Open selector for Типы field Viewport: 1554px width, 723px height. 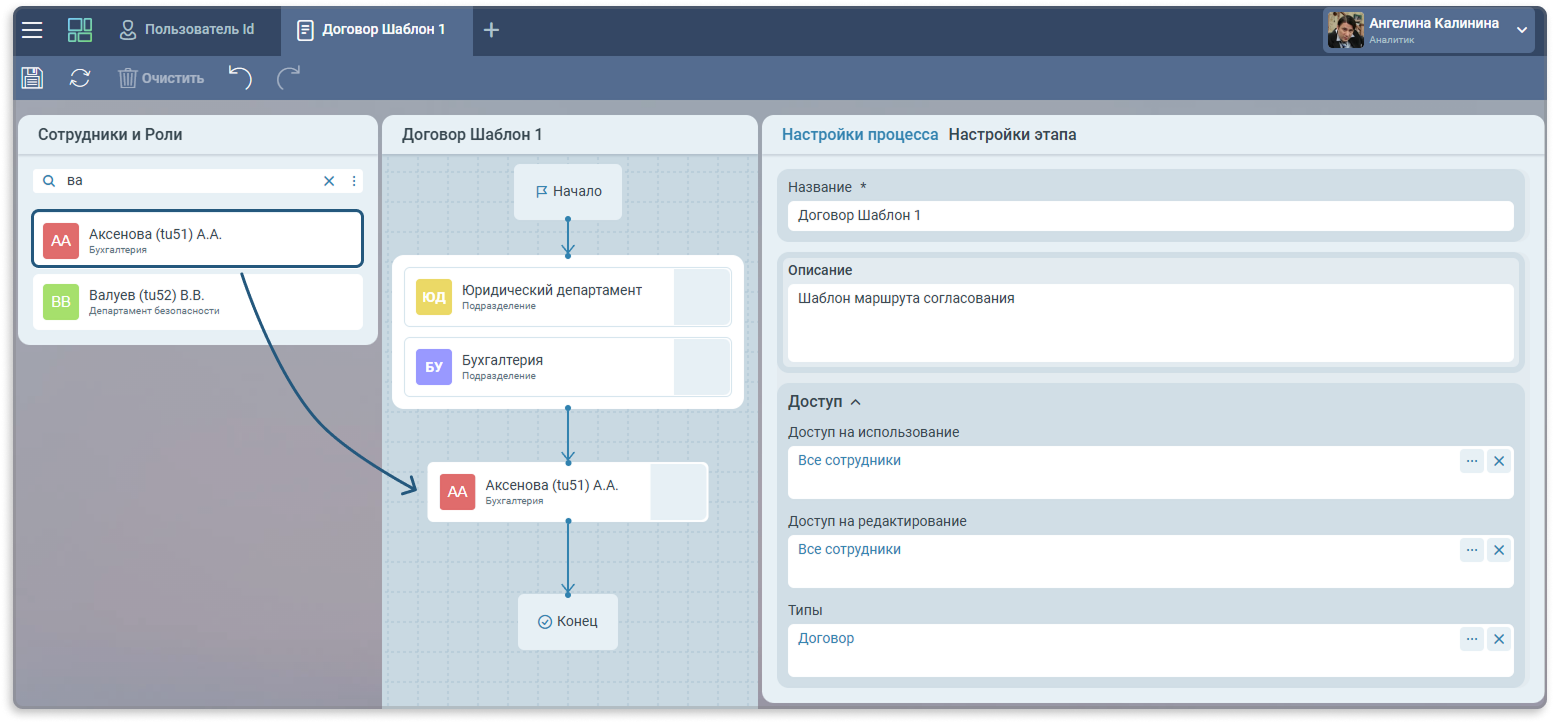pyautogui.click(x=1471, y=639)
